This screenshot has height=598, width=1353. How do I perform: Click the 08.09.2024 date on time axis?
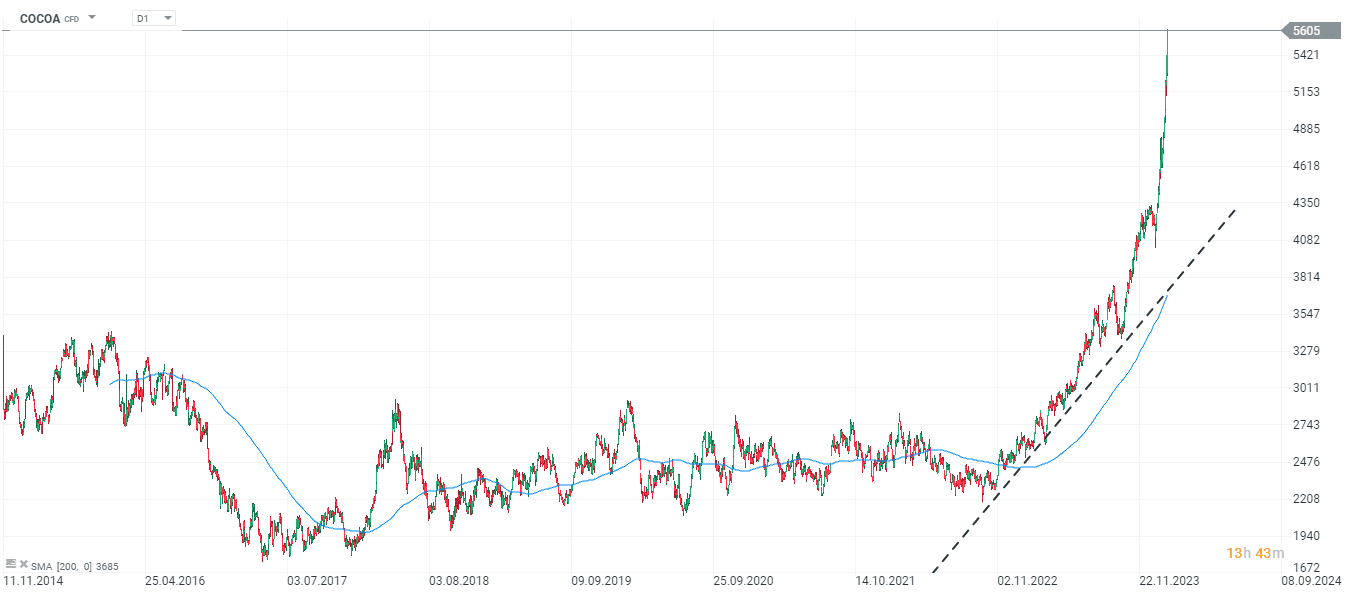pyautogui.click(x=1311, y=580)
